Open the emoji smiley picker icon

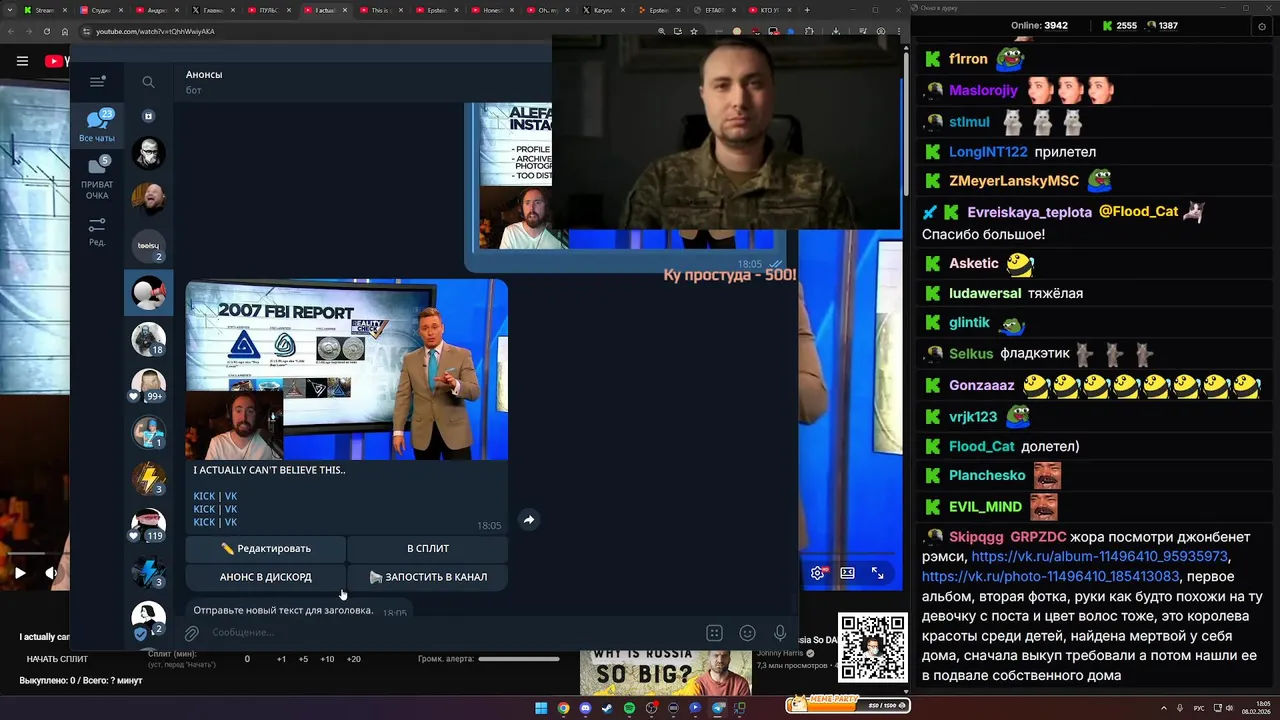(747, 633)
